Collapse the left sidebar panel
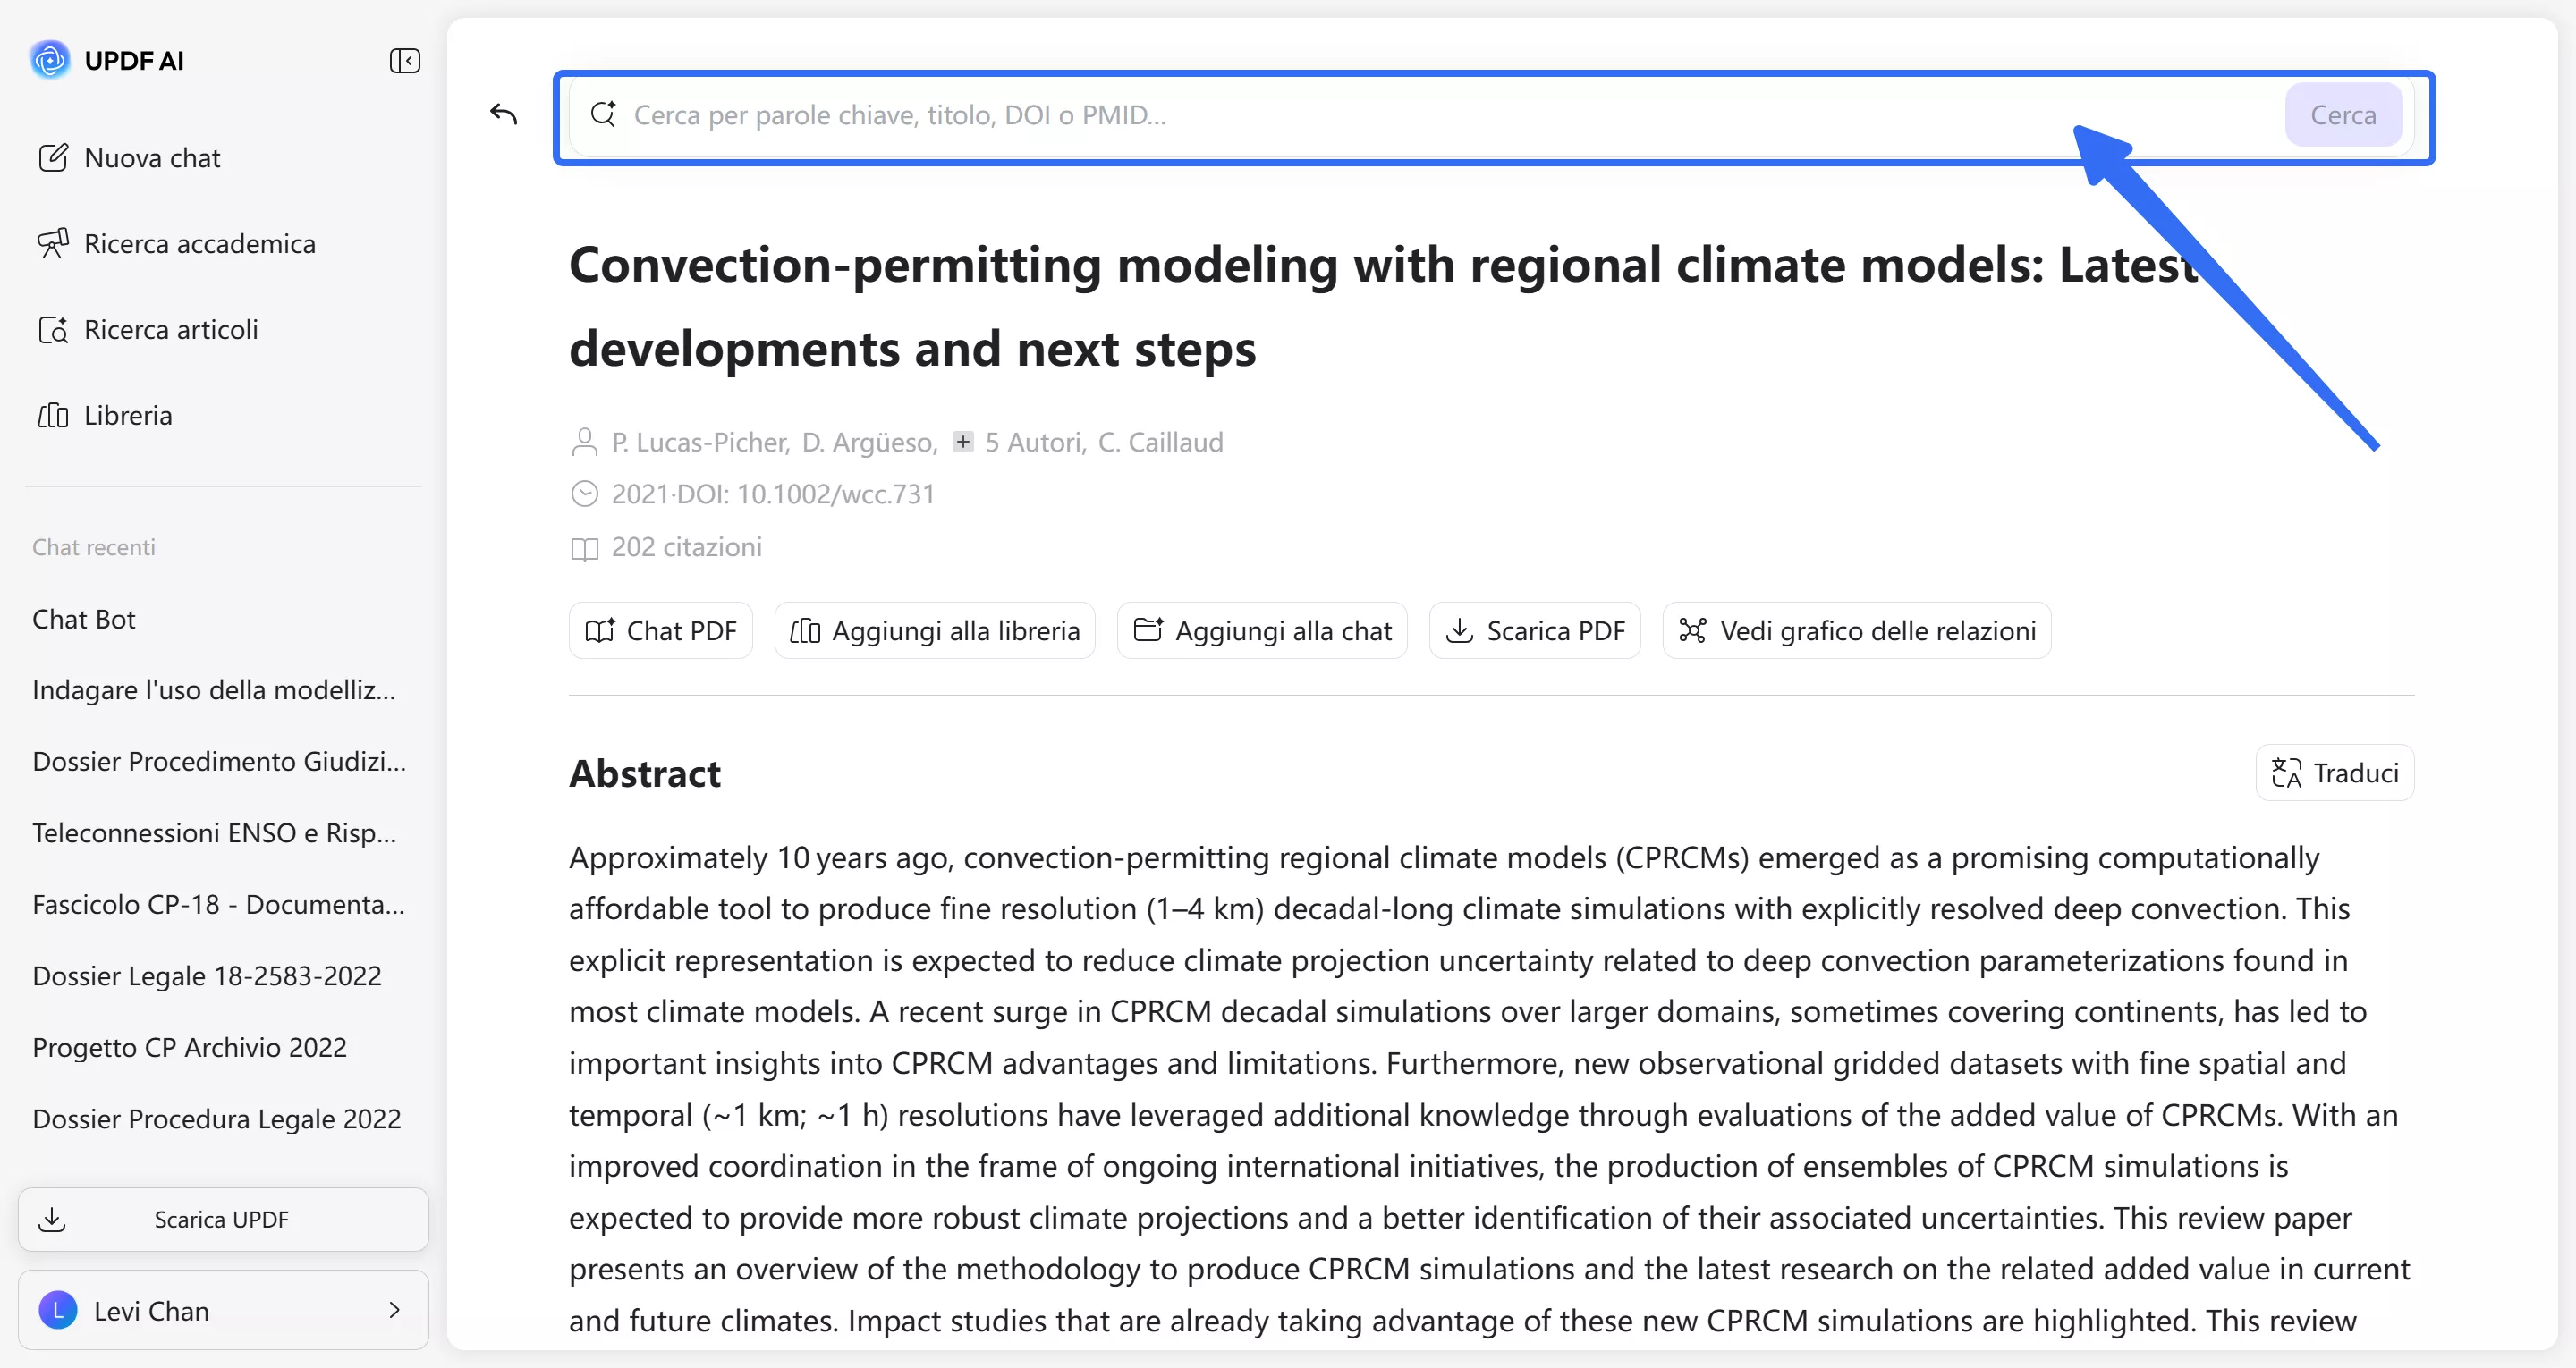Viewport: 2576px width, 1368px height. point(404,61)
